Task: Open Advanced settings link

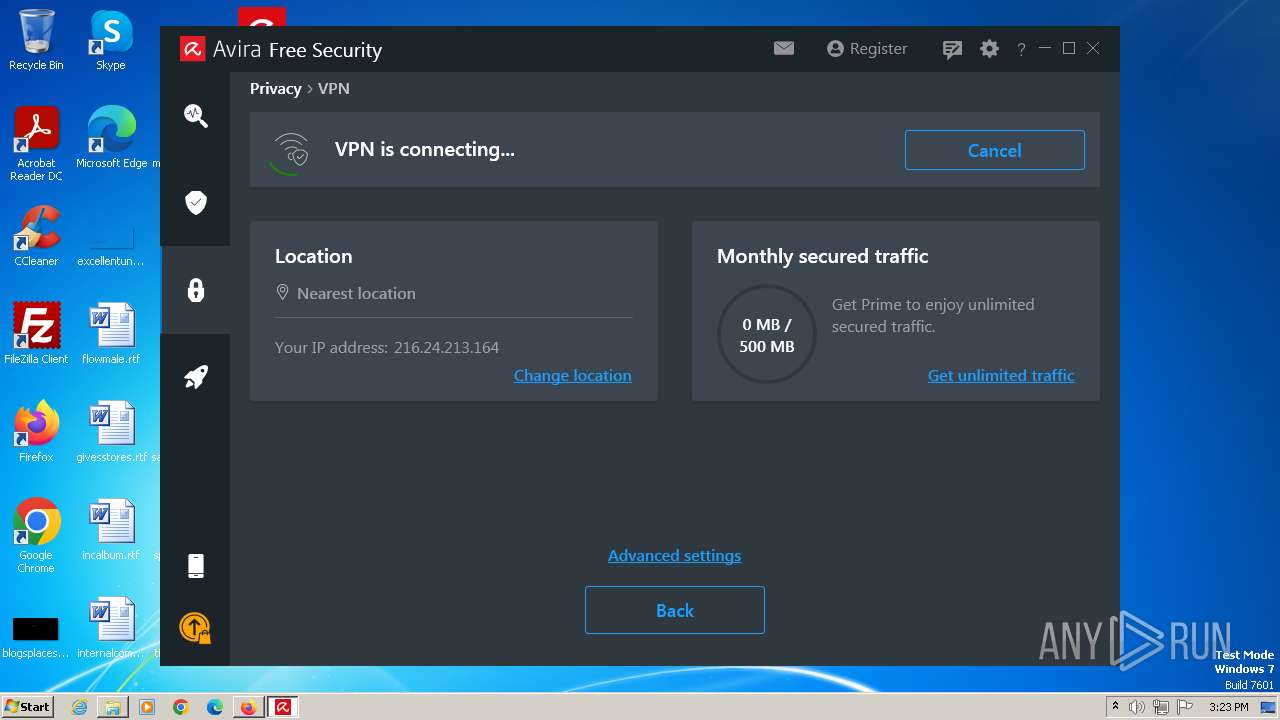Action: pyautogui.click(x=674, y=556)
